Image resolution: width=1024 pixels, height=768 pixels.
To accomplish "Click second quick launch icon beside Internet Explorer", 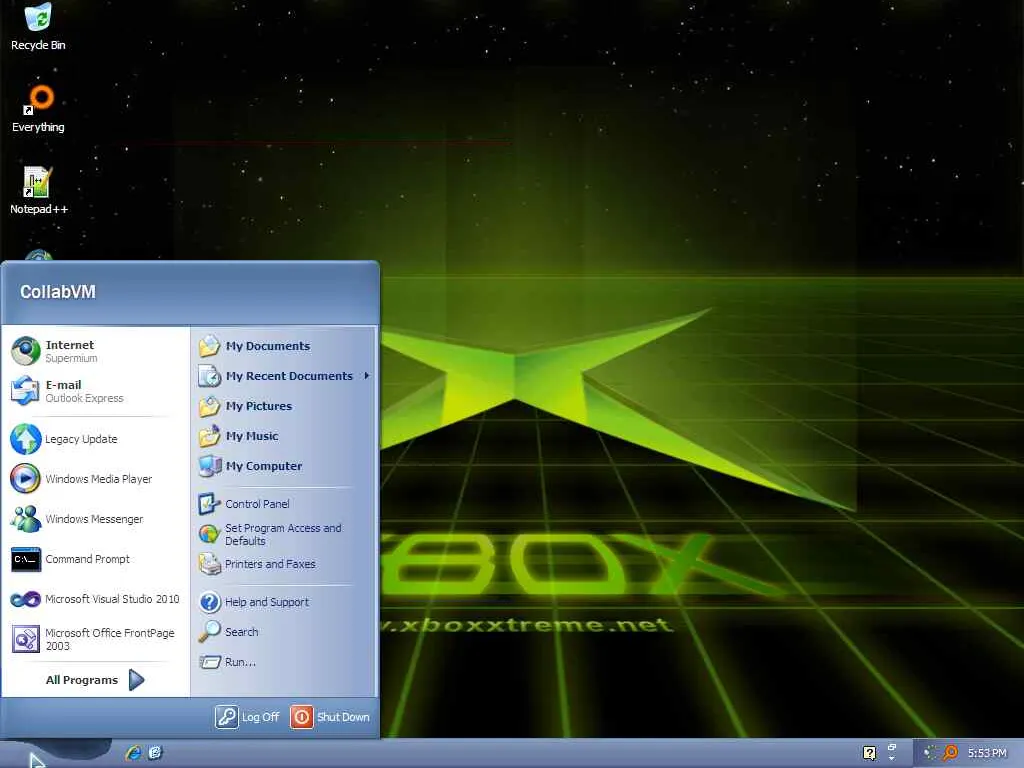I will [155, 753].
